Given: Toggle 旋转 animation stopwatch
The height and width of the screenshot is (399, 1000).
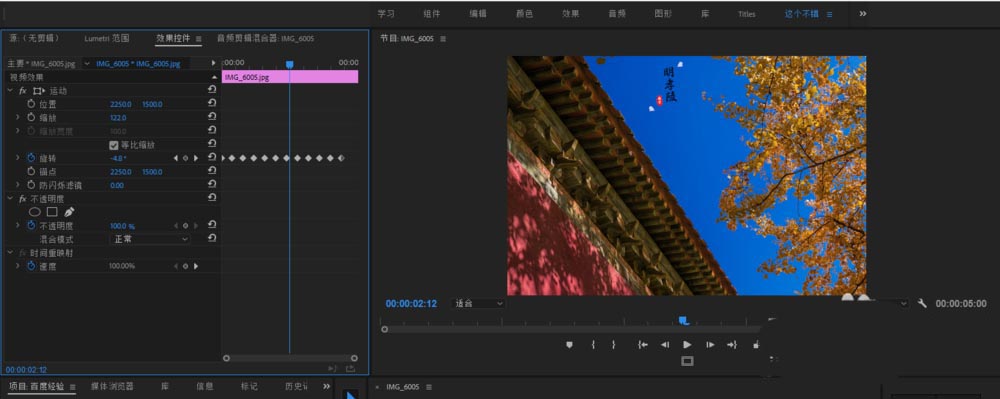Looking at the screenshot, I should (31, 157).
